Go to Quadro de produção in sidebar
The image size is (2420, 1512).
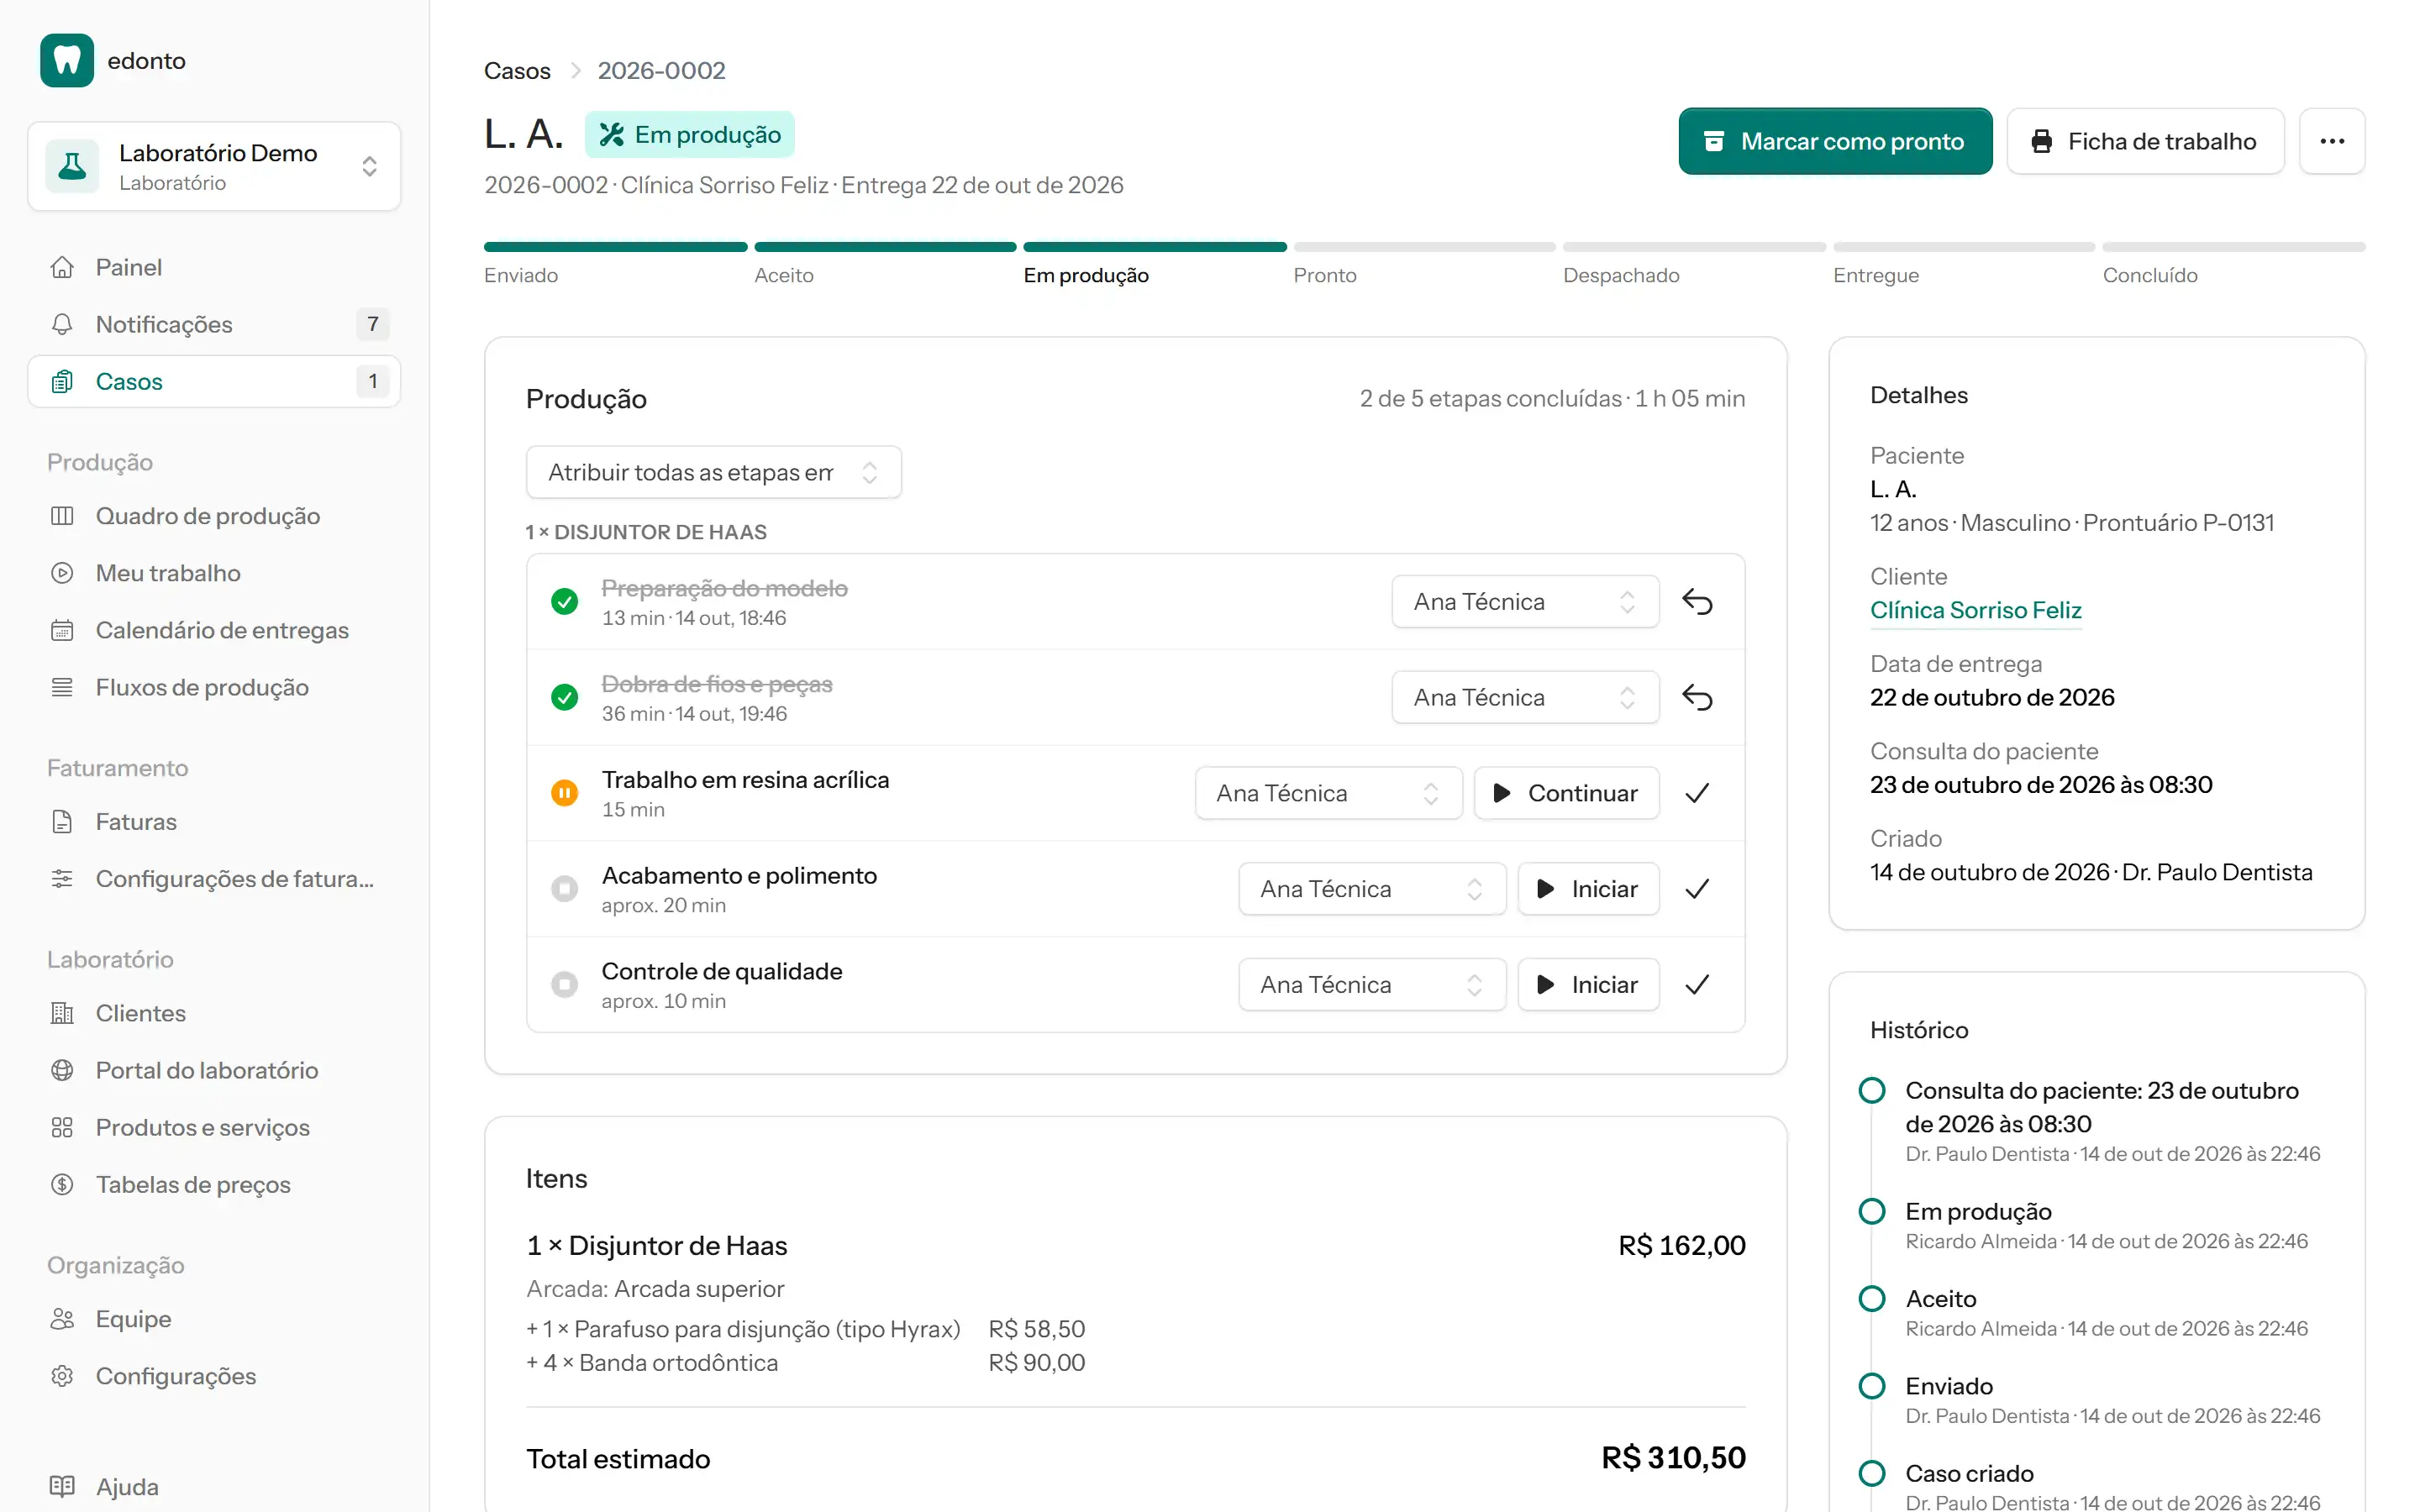[207, 516]
